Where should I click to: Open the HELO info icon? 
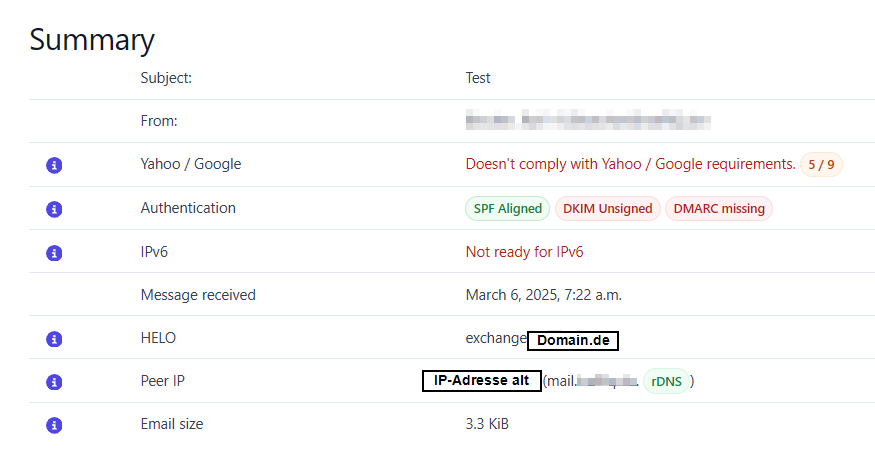pyautogui.click(x=54, y=339)
